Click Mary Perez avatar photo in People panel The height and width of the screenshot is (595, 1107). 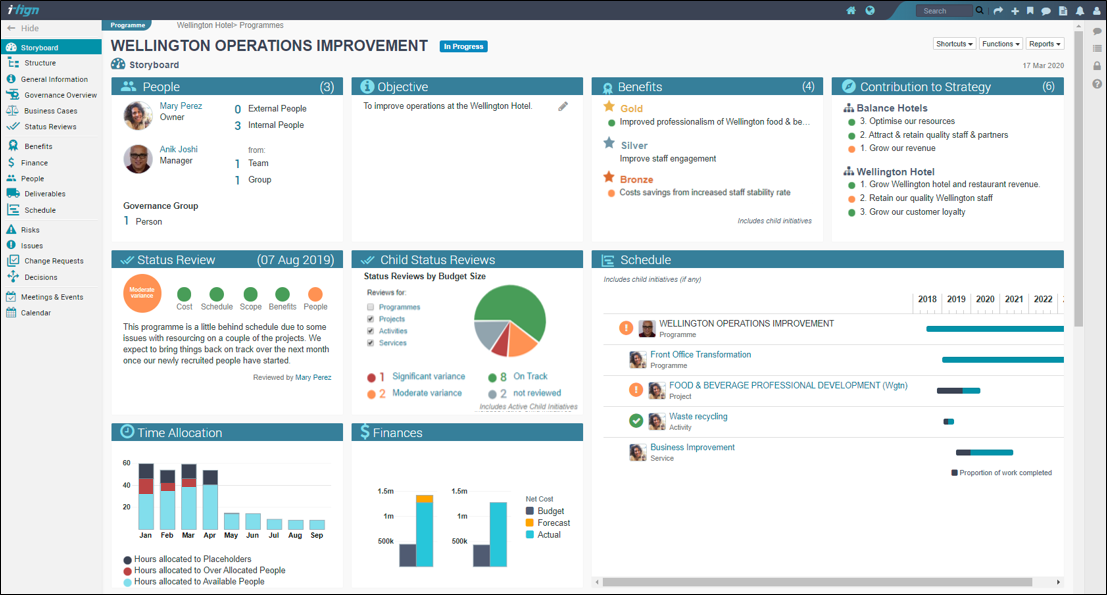[x=138, y=116]
